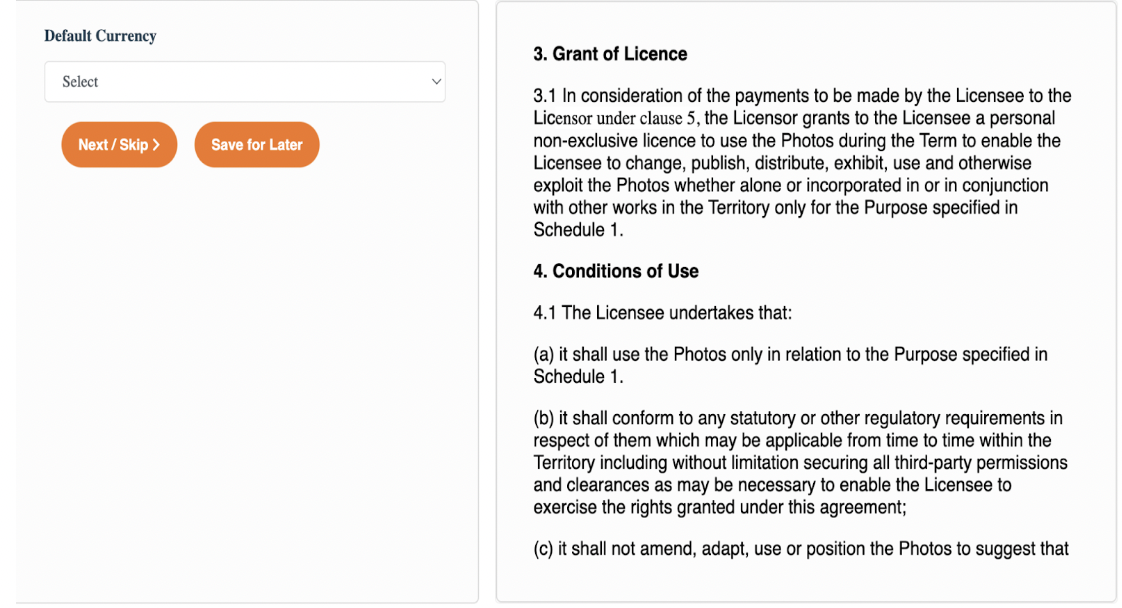Click the chevron arrow of the currency select
The image size is (1122, 608).
(x=436, y=82)
